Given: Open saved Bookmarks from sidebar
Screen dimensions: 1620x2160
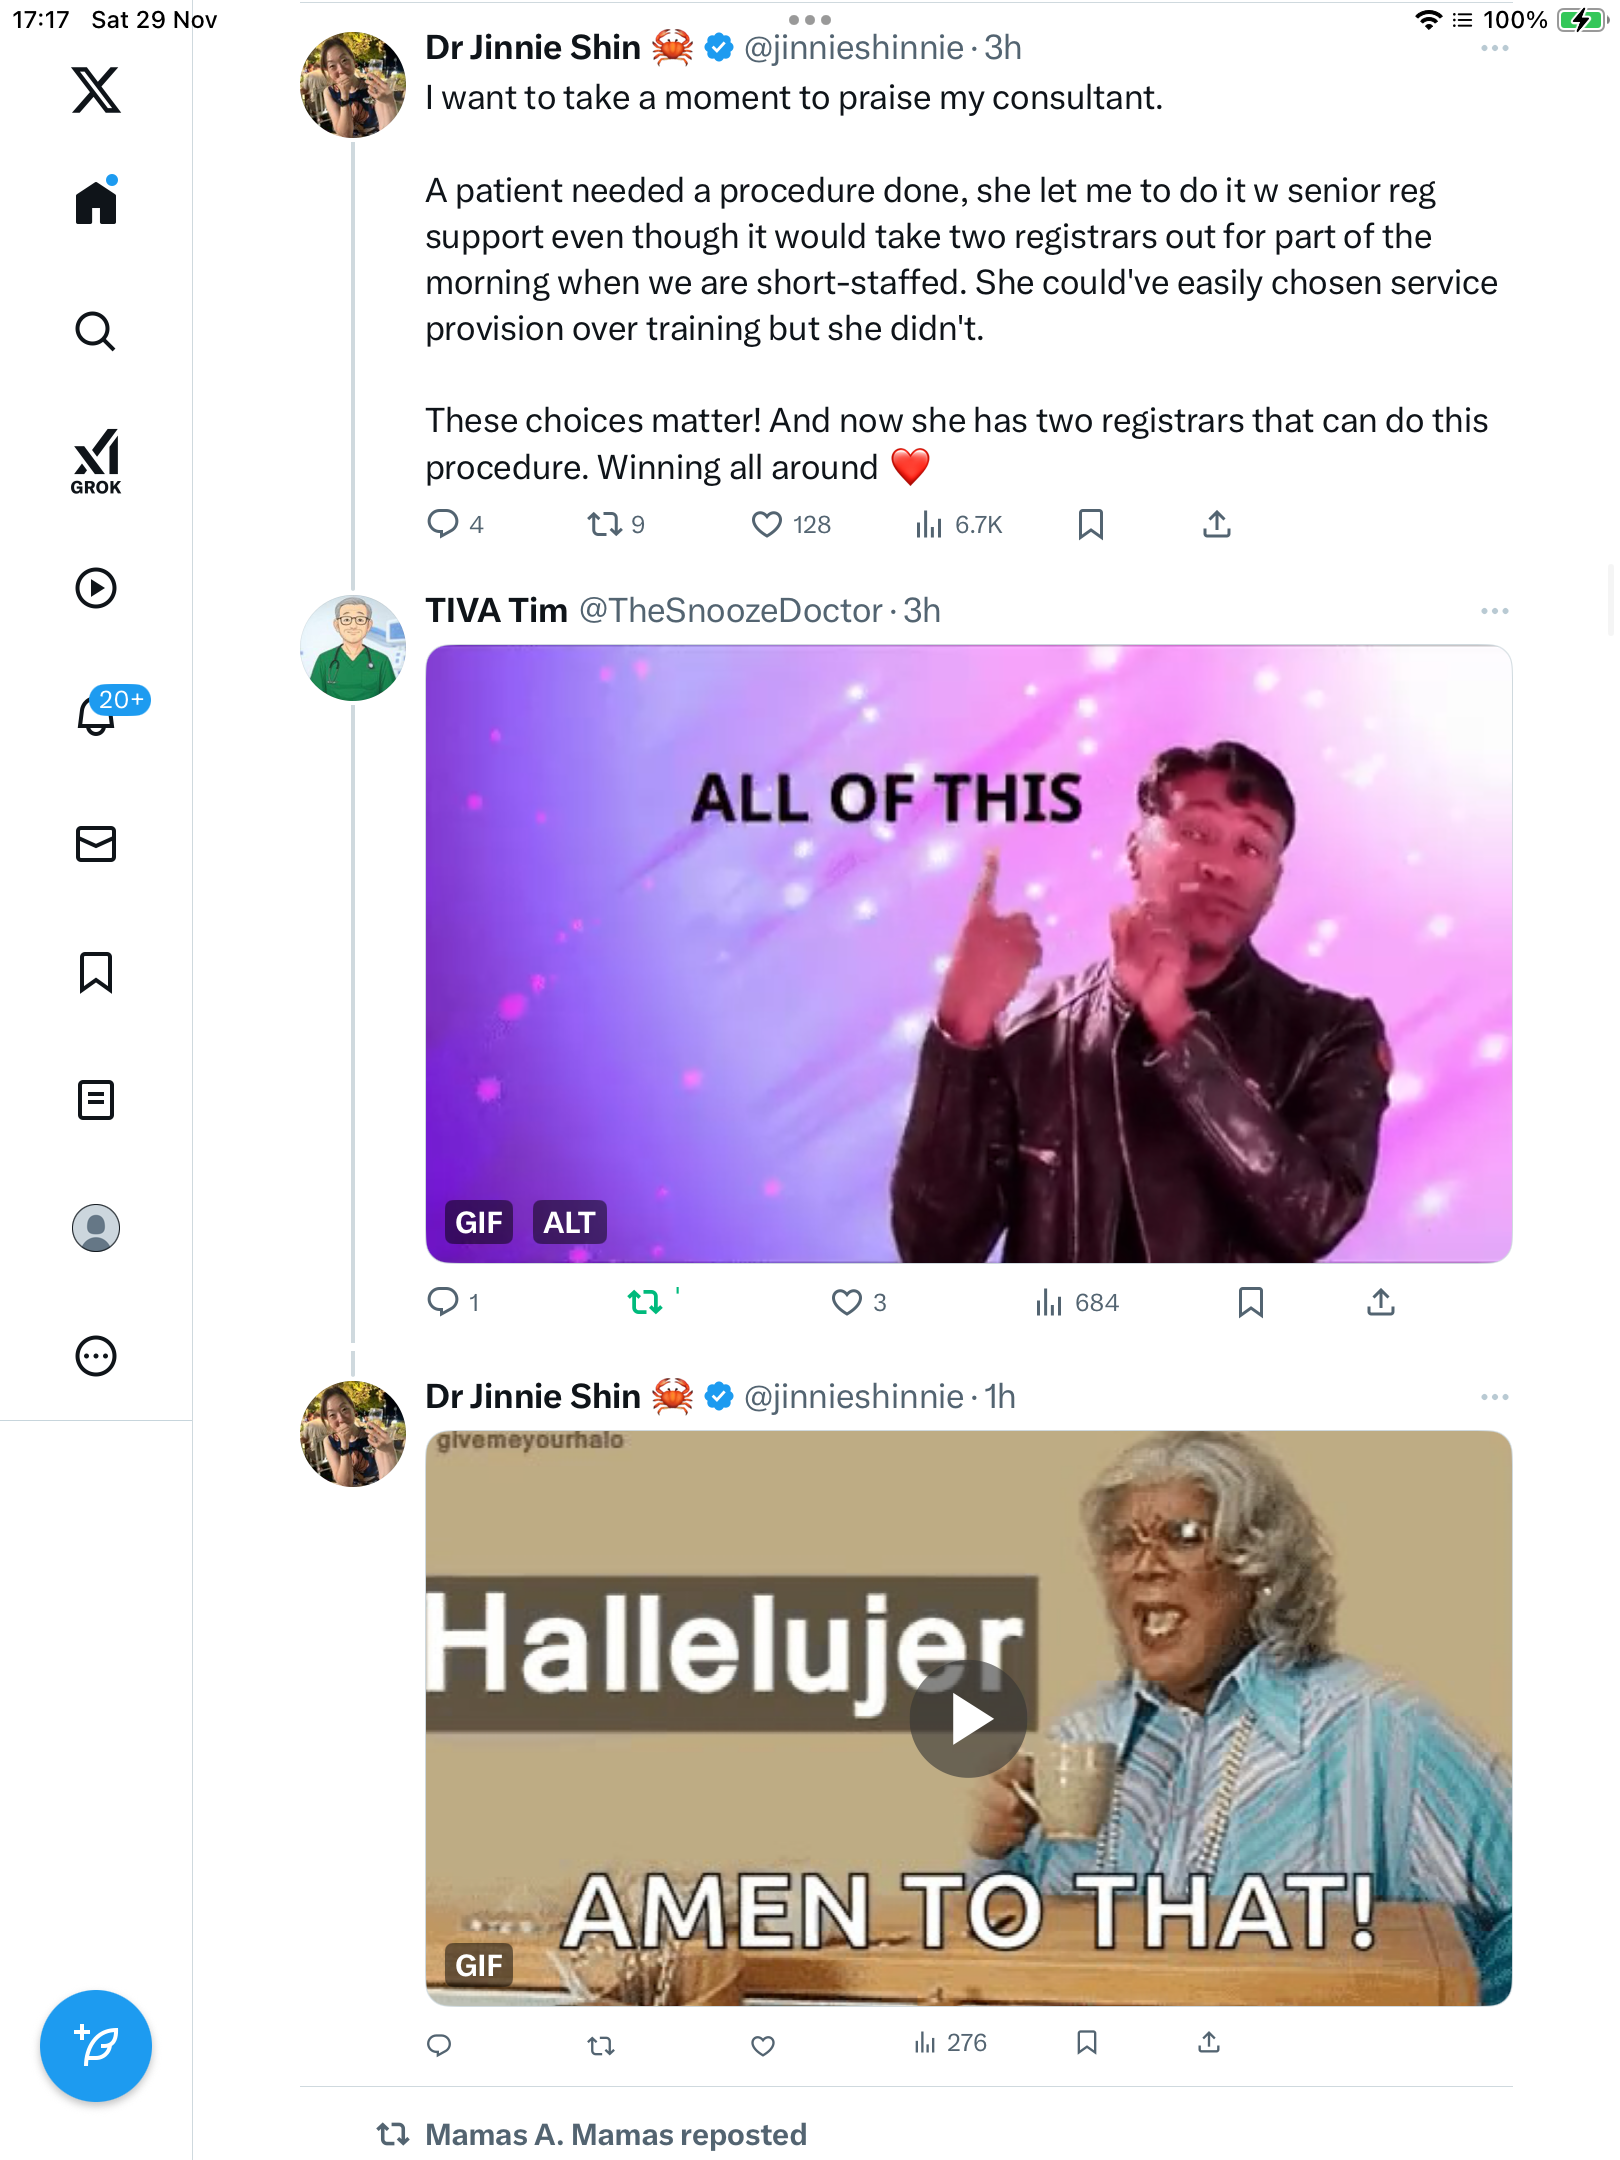Looking at the screenshot, I should pyautogui.click(x=96, y=972).
